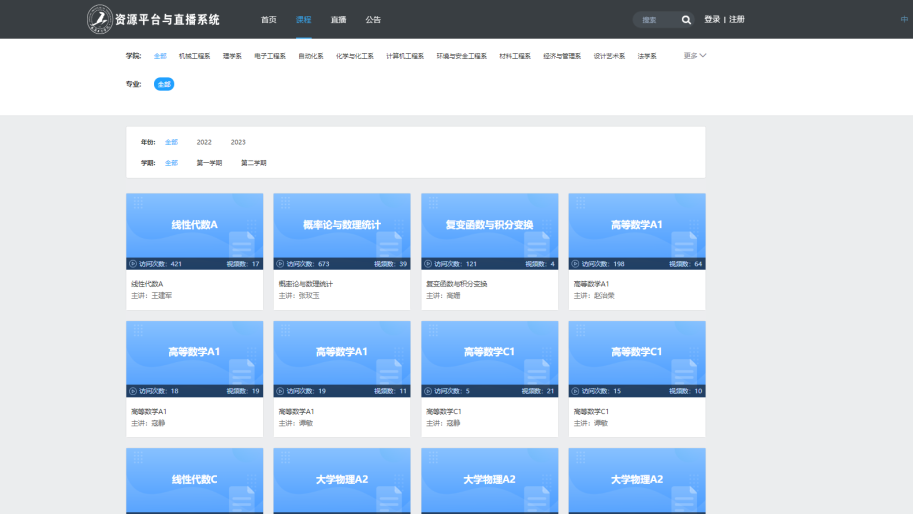The image size is (913, 514).
Task: Click play icon beside 访问次数 121
Action: tap(428, 264)
